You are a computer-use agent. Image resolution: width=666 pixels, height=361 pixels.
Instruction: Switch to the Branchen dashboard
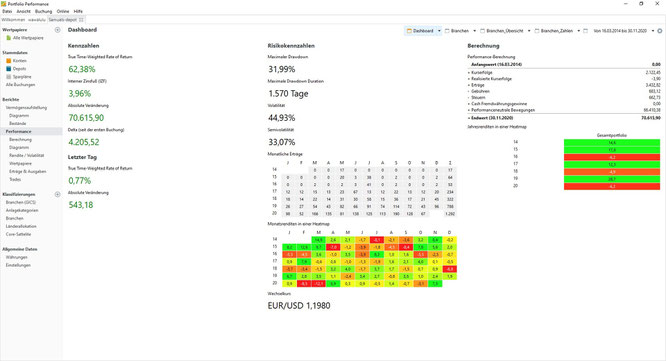[460, 31]
